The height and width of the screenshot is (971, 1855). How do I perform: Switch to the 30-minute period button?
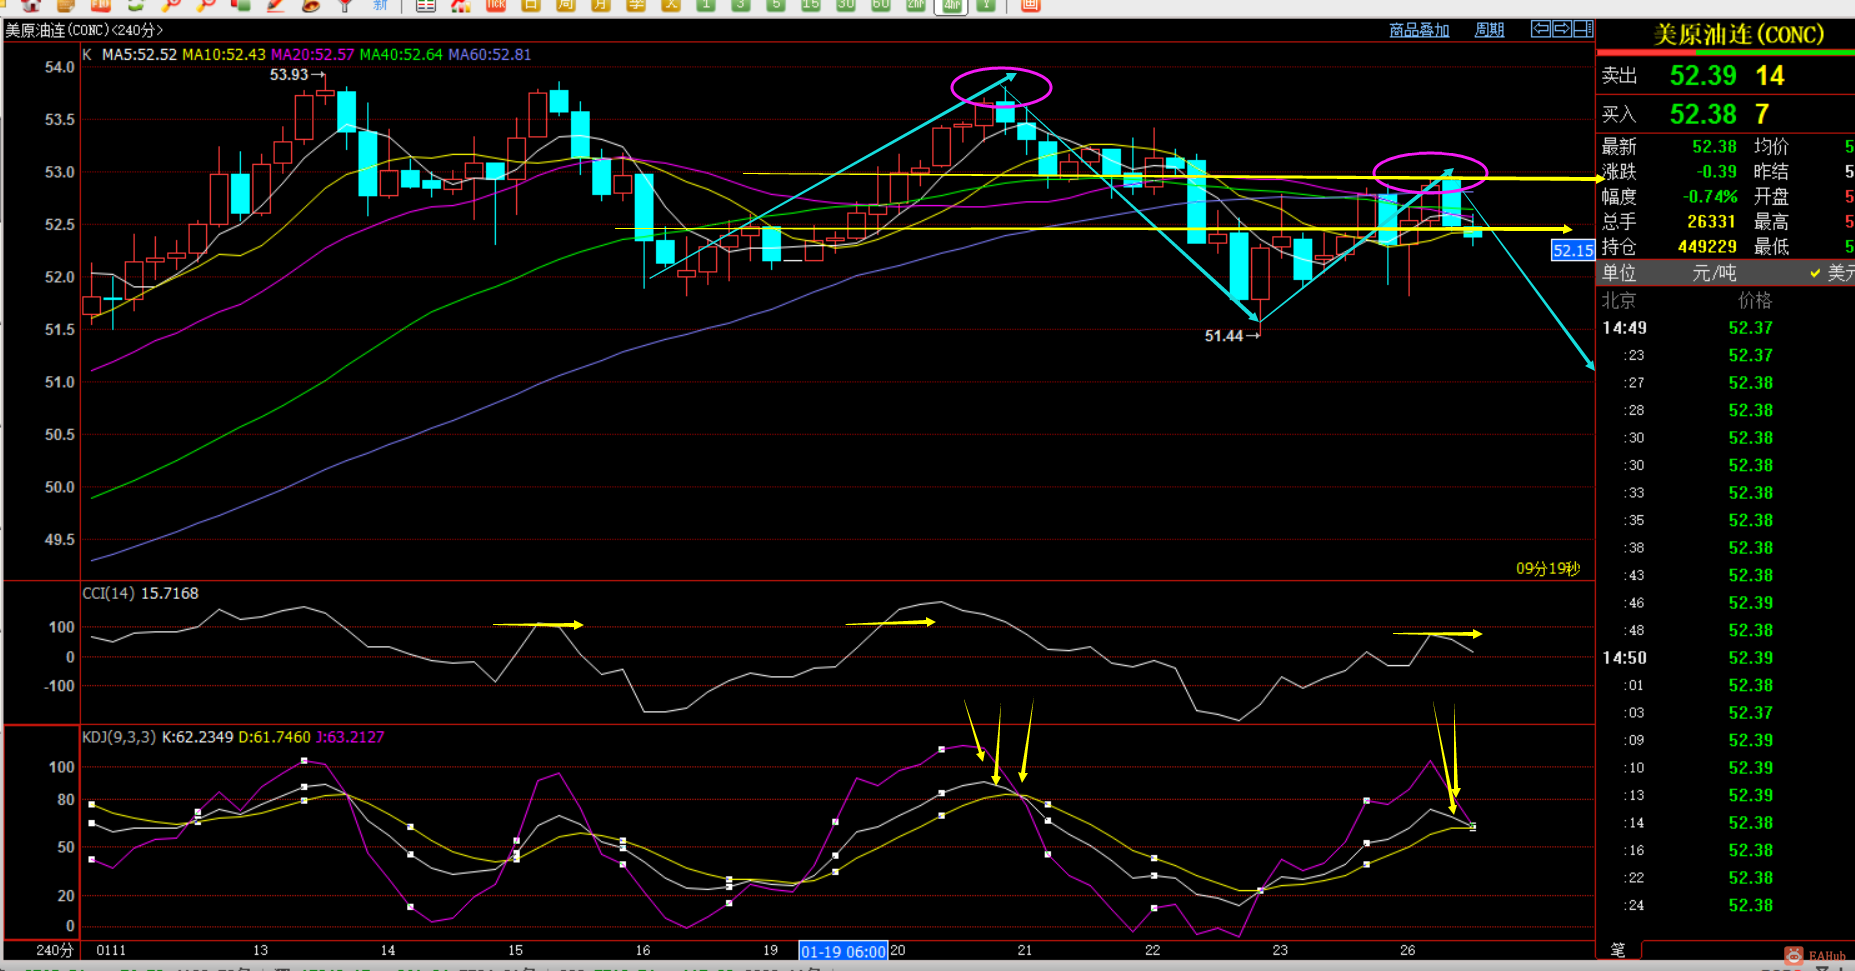(845, 5)
